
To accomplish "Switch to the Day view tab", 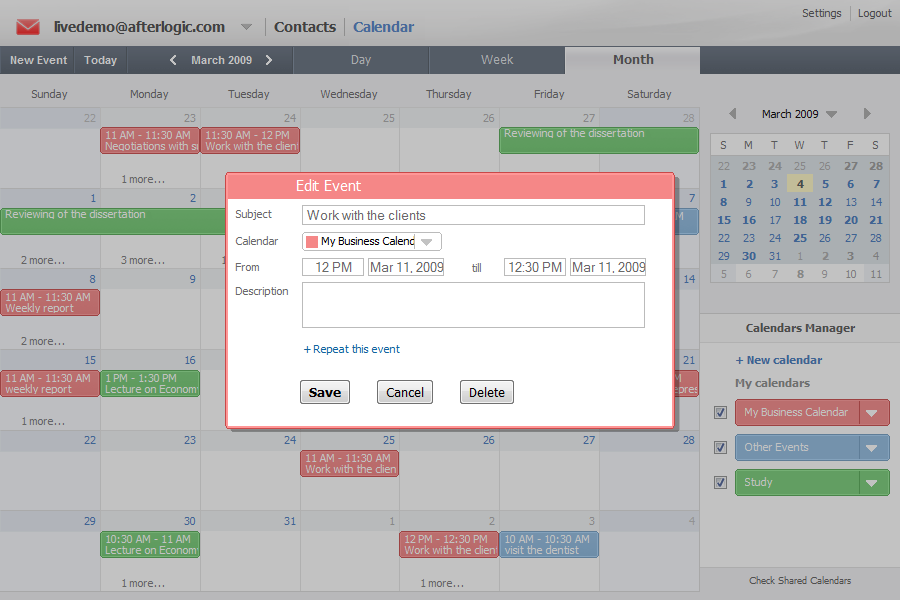I will click(x=361, y=60).
